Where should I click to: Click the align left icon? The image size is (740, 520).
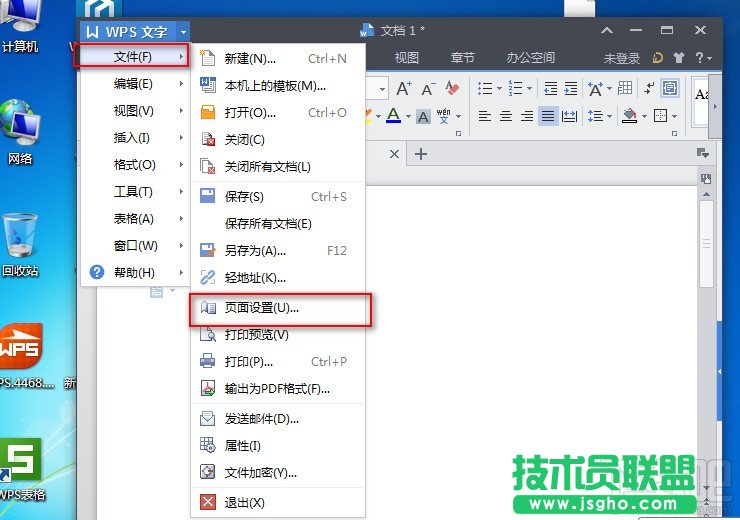click(485, 116)
